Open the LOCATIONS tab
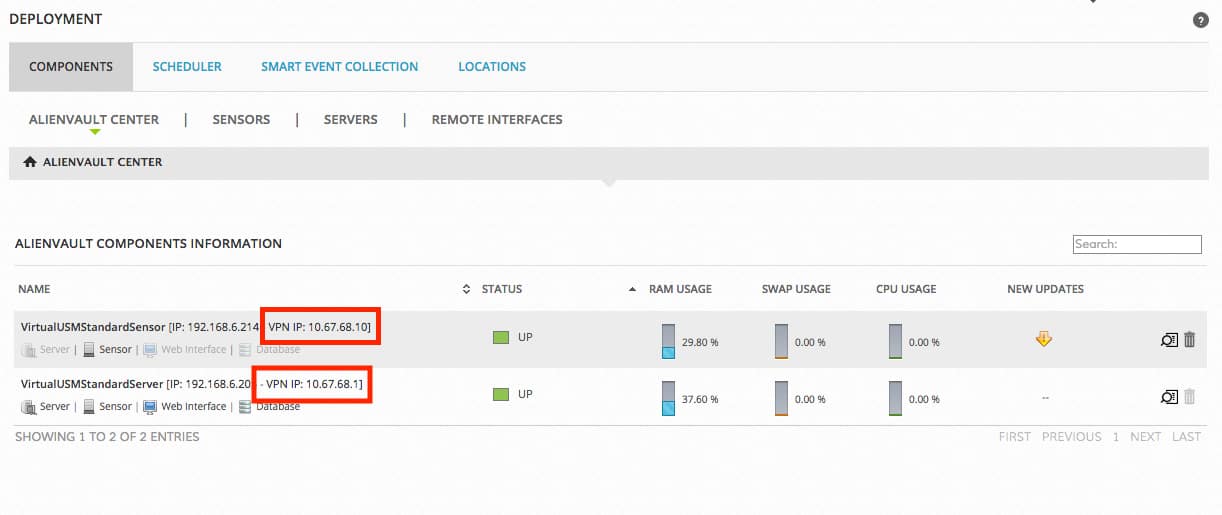This screenshot has height=515, width=1222. 492,67
